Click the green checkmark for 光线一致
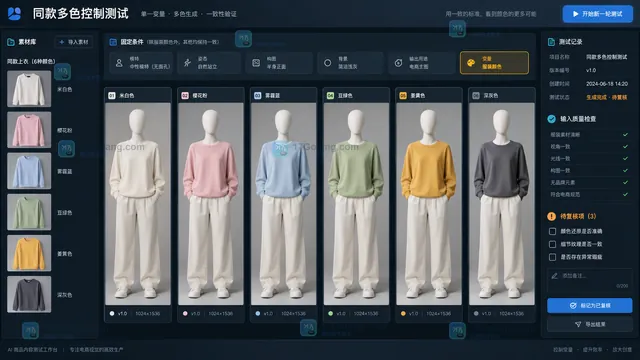The width and height of the screenshot is (640, 360). [625, 158]
